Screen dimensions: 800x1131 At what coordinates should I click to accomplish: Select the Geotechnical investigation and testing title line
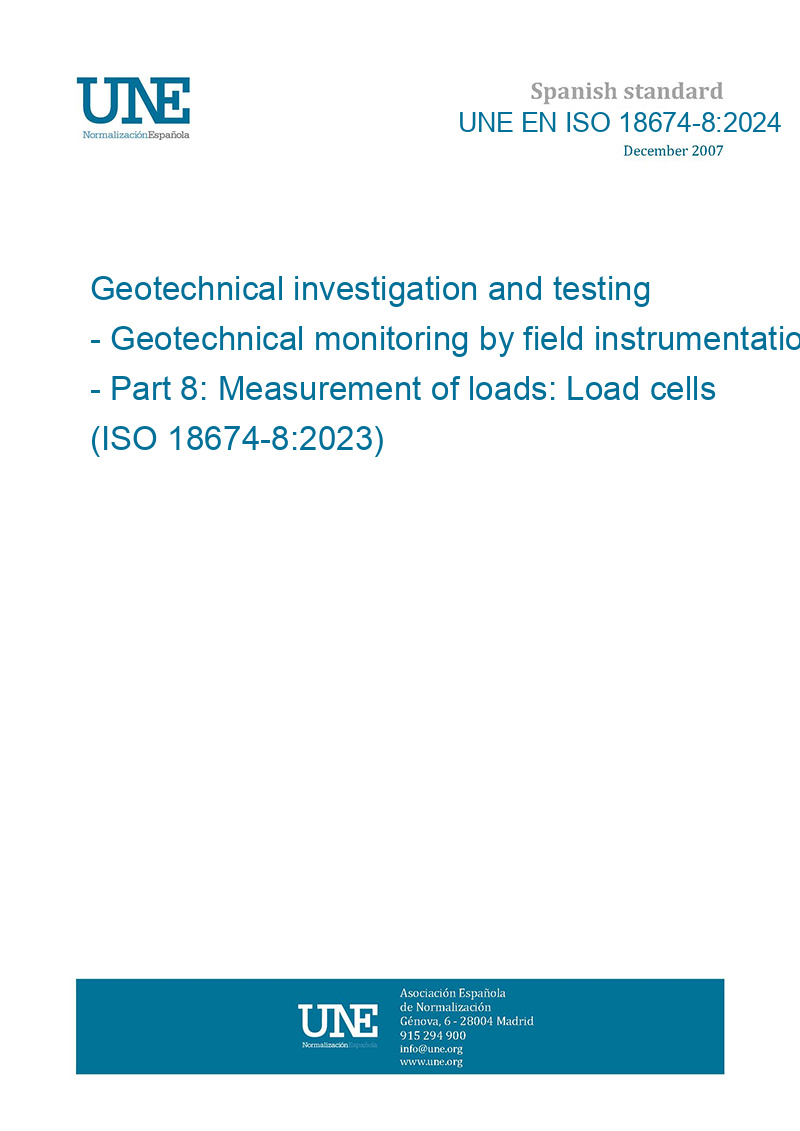371,289
